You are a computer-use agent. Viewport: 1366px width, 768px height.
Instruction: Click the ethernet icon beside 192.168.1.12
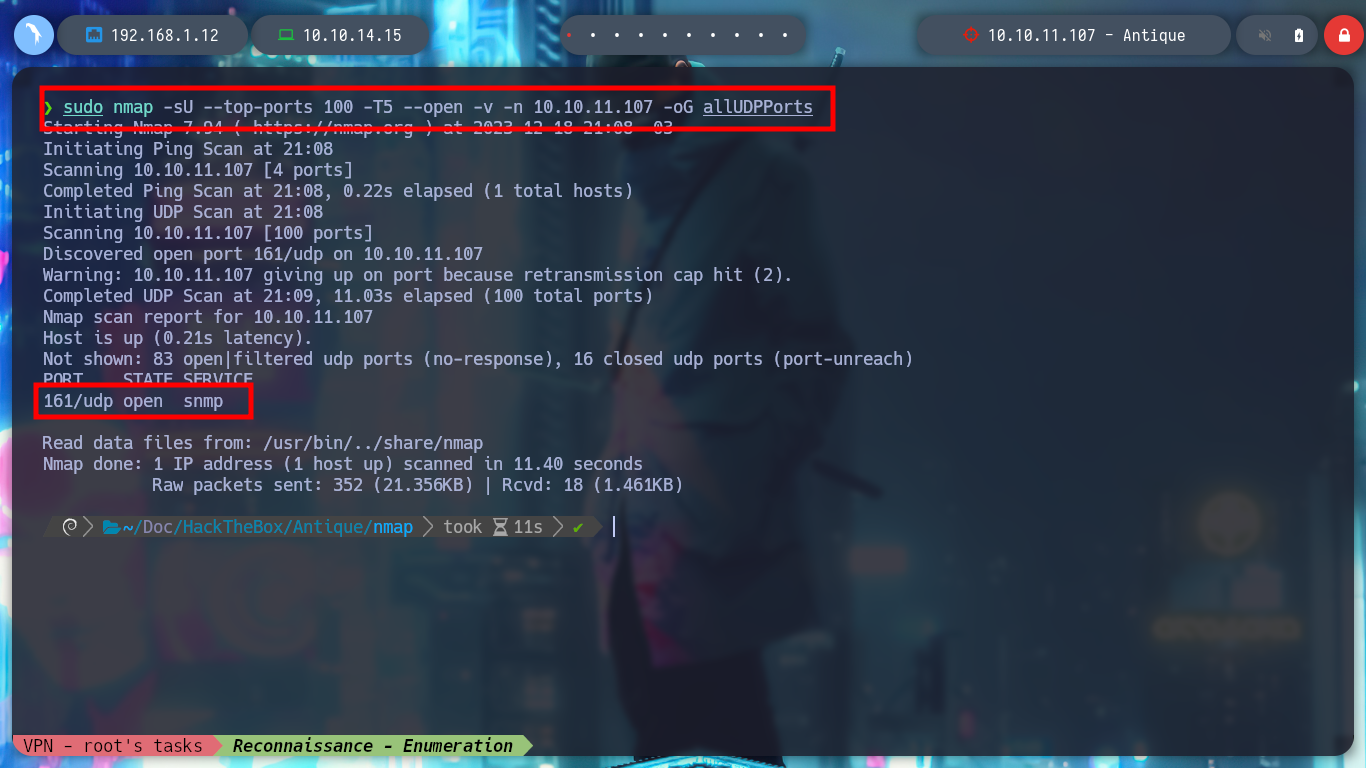(95, 36)
